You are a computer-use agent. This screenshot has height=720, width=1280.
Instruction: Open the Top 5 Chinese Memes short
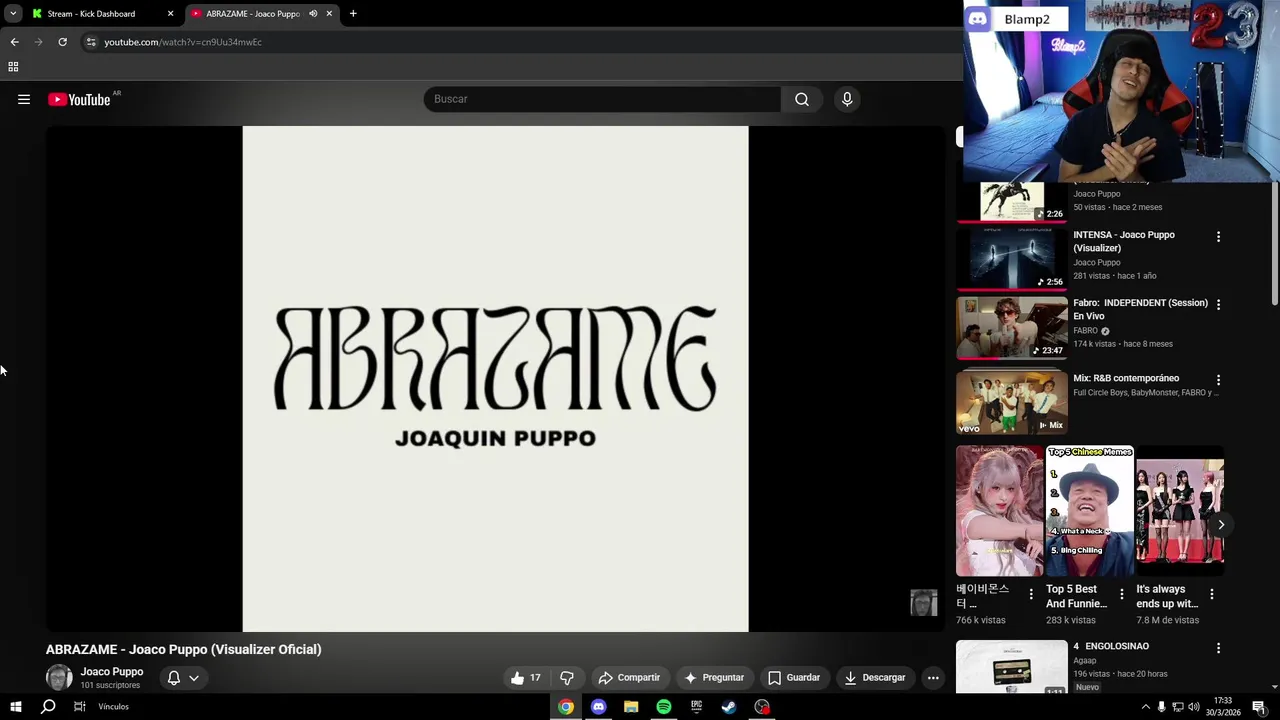click(1090, 511)
